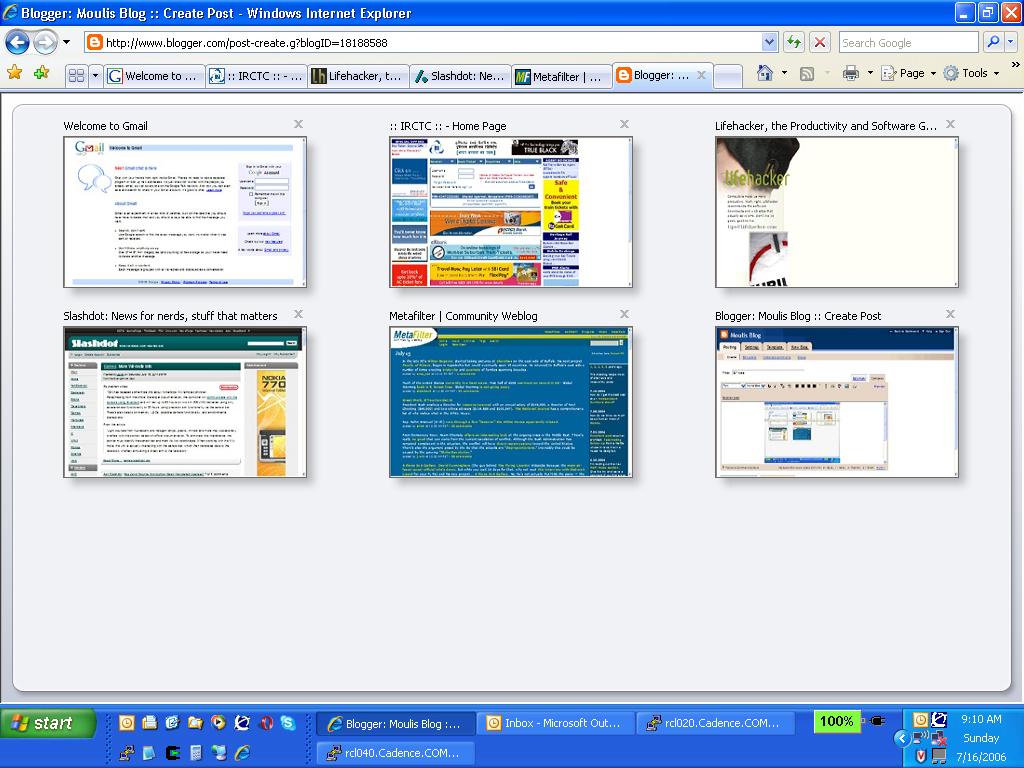
Task: Open the tab list dropdown arrow
Action: (95, 76)
